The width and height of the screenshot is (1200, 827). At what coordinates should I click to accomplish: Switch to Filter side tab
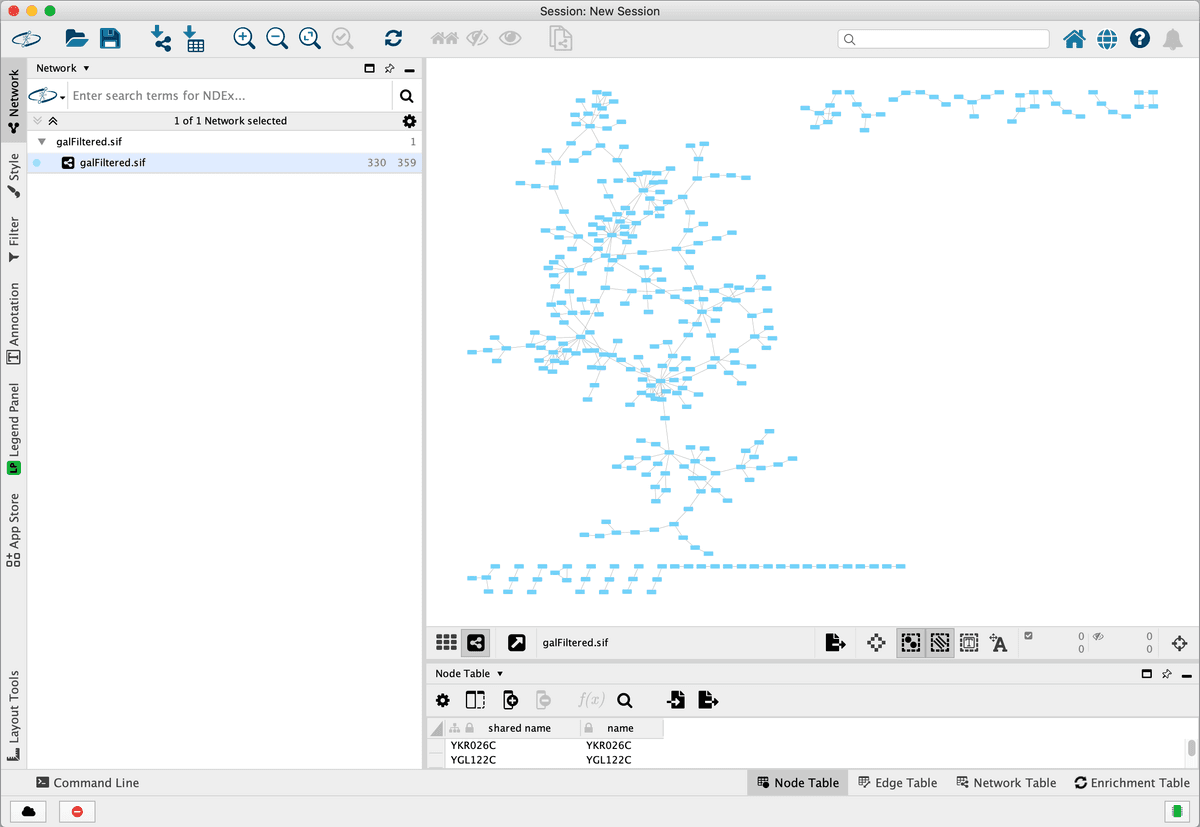coord(13,240)
